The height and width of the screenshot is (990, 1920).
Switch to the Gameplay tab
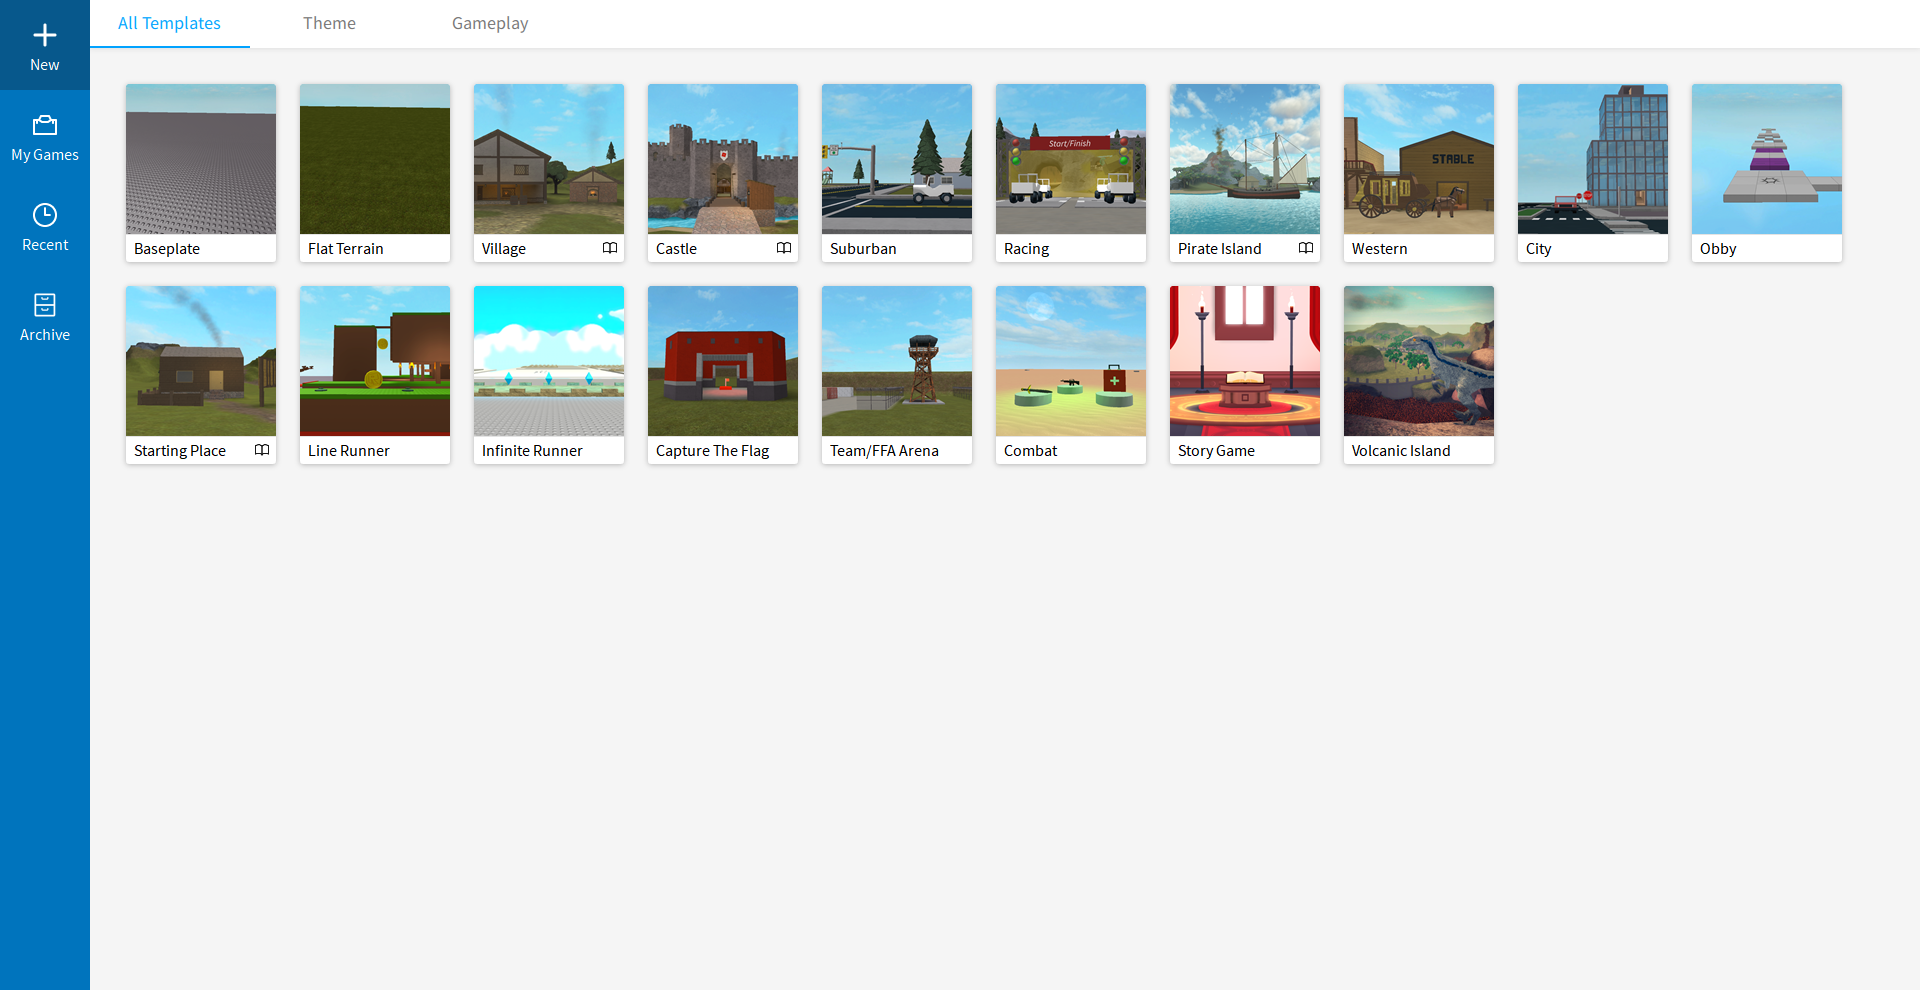coord(489,23)
